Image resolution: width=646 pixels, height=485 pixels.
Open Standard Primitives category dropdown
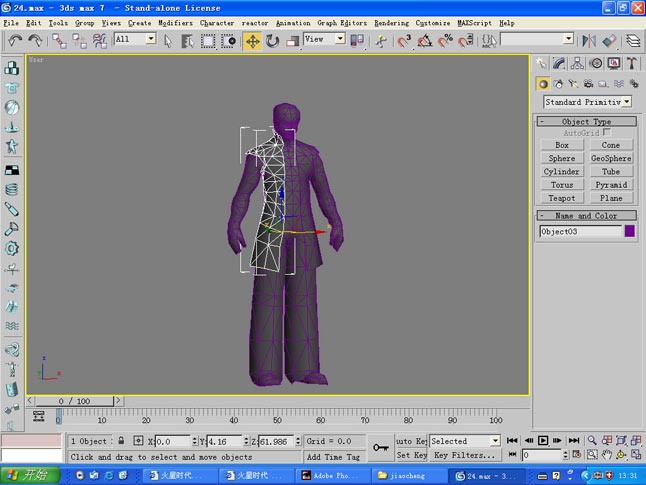pos(626,101)
